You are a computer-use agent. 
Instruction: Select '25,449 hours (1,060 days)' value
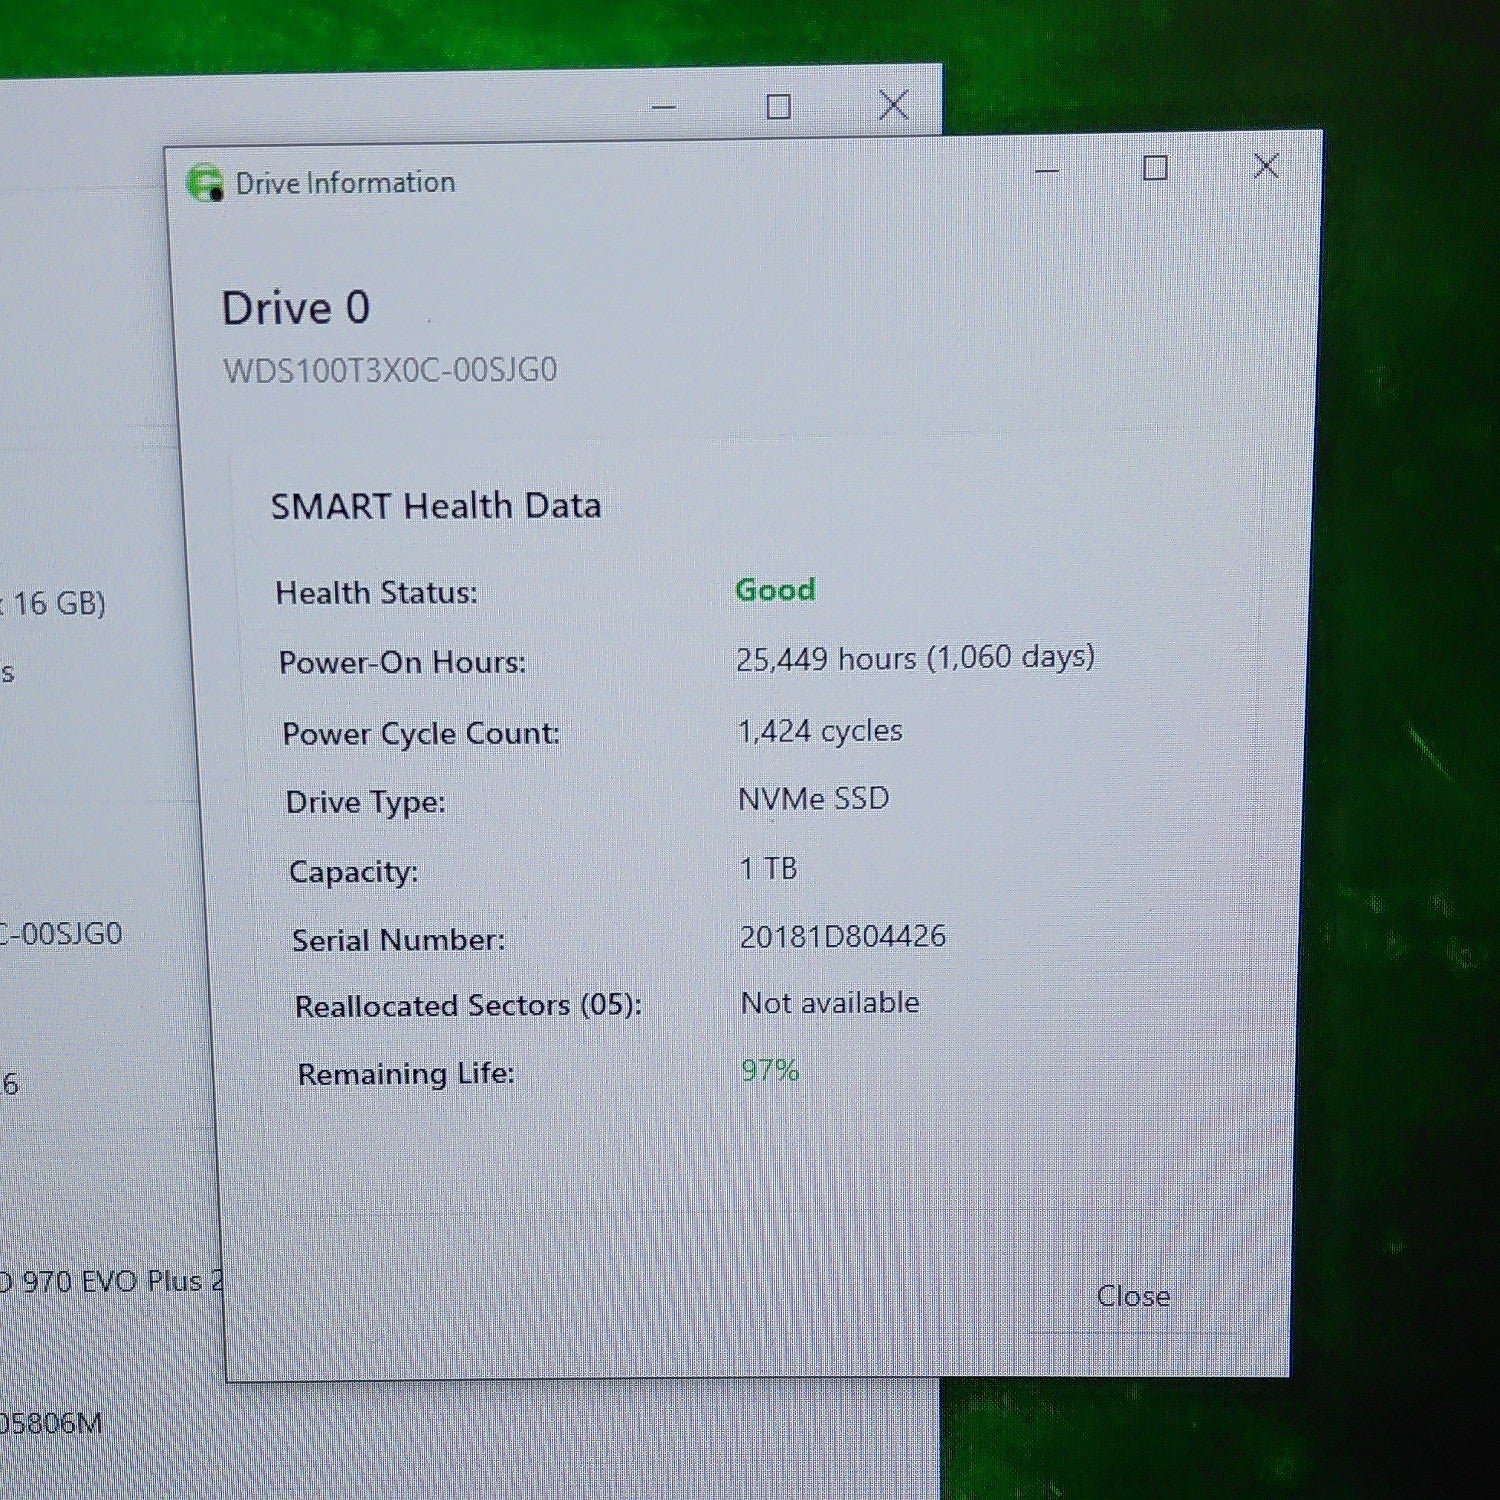pos(915,658)
